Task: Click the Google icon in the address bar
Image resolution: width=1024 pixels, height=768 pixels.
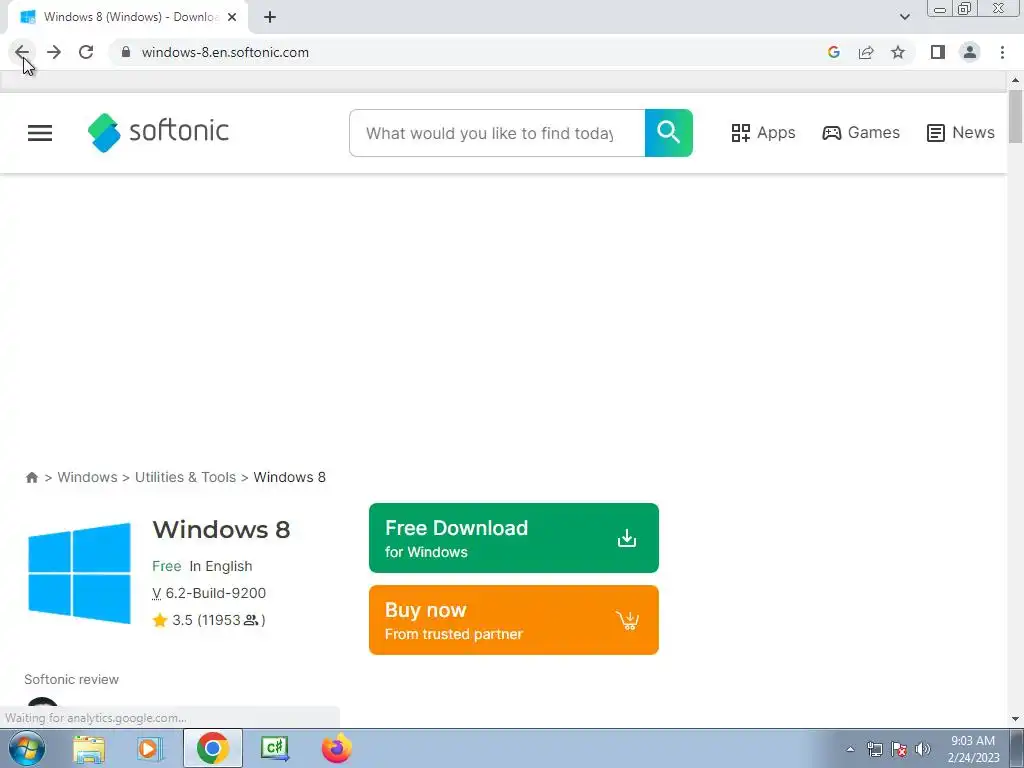Action: tap(833, 52)
